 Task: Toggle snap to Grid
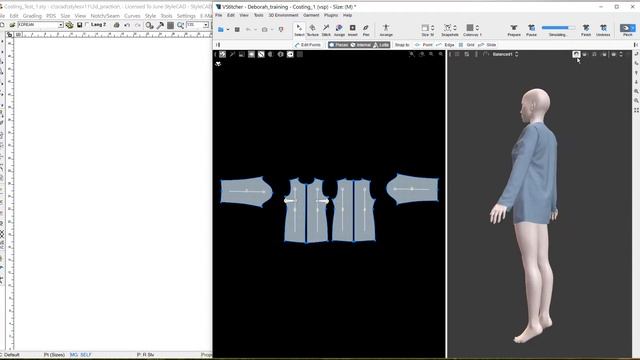pos(467,45)
